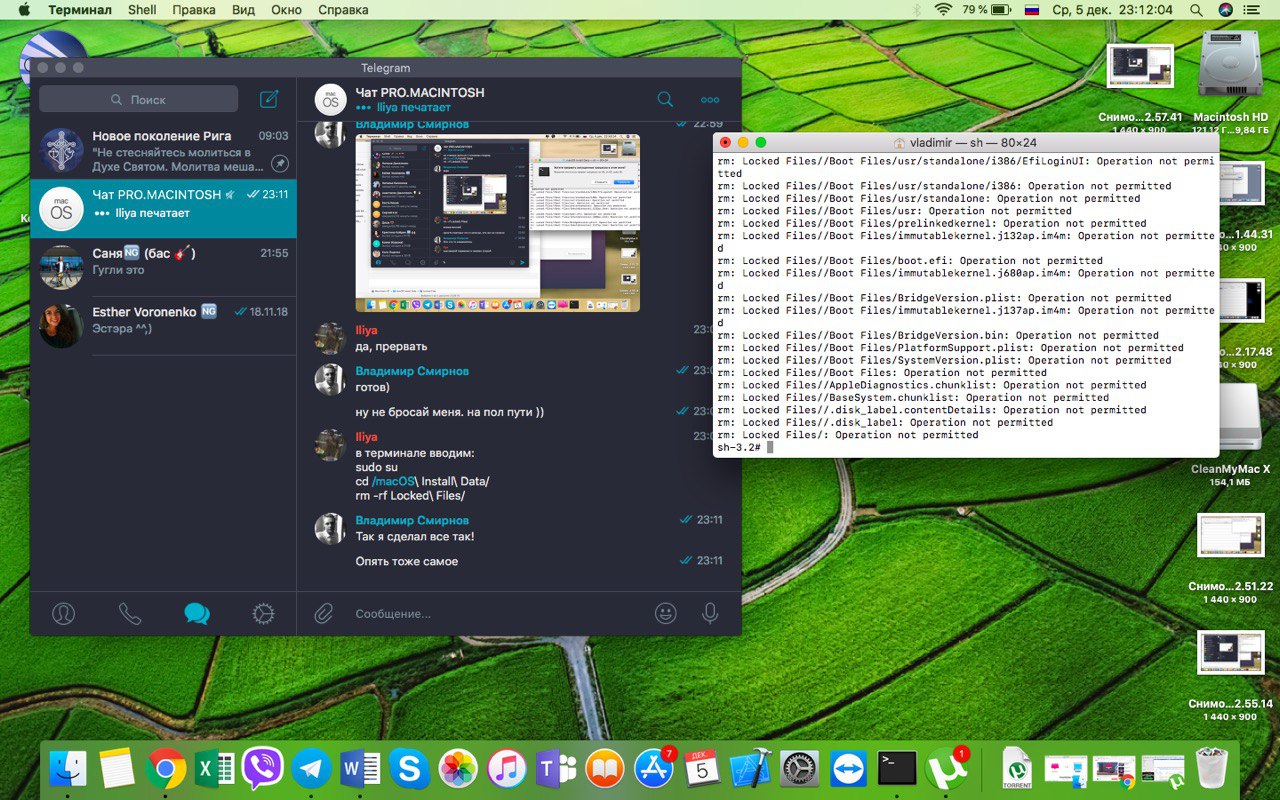This screenshot has width=1280, height=800.
Task: Open the Терминал menu
Action: click(80, 10)
